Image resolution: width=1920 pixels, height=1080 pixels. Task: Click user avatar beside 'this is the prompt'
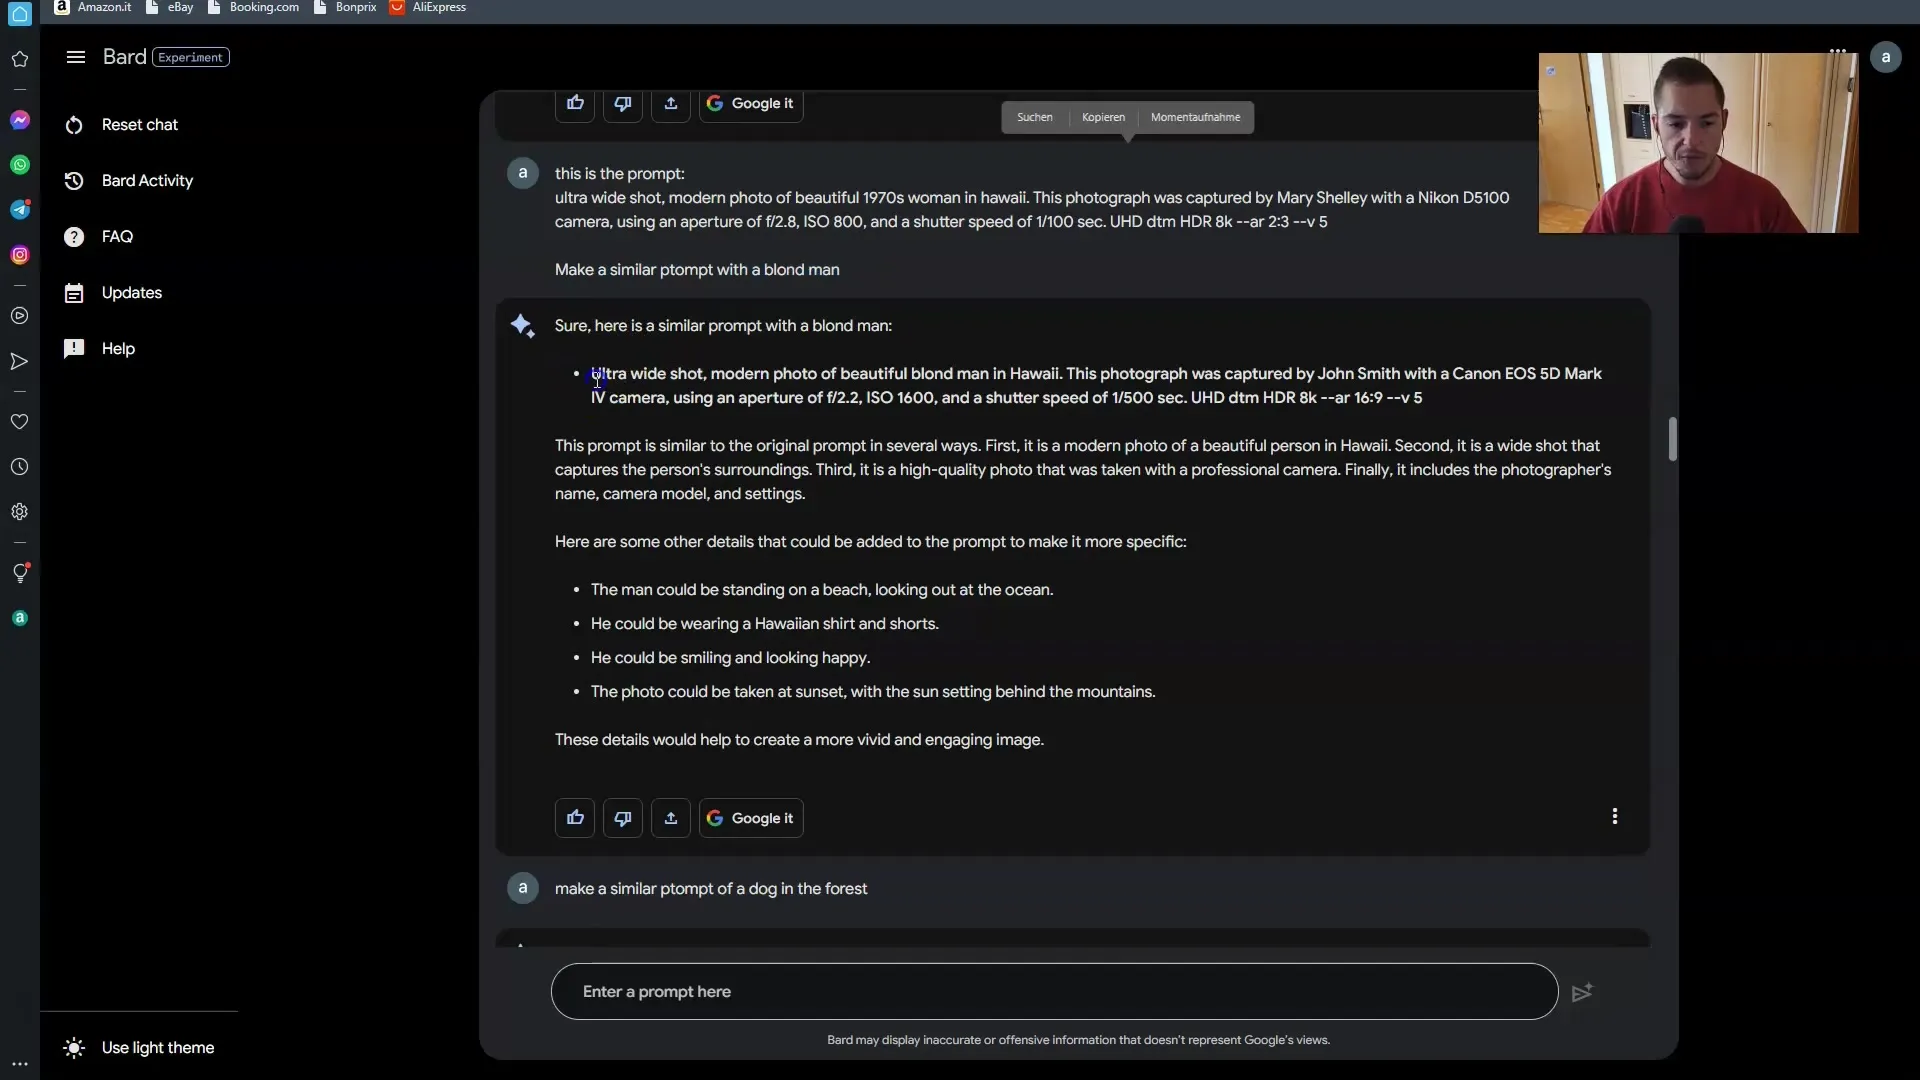522,173
